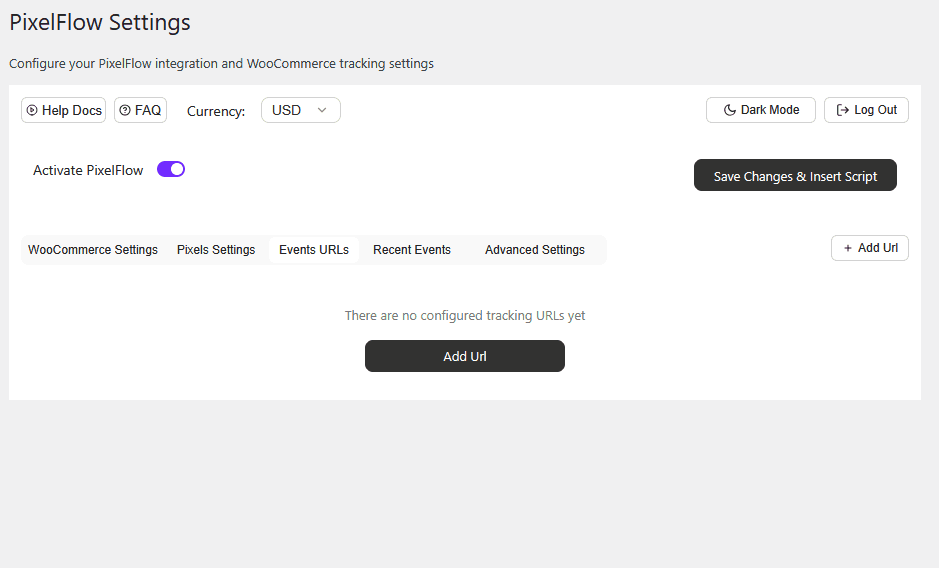Click the question mark icon beside FAQ
939x568 pixels.
click(x=125, y=110)
